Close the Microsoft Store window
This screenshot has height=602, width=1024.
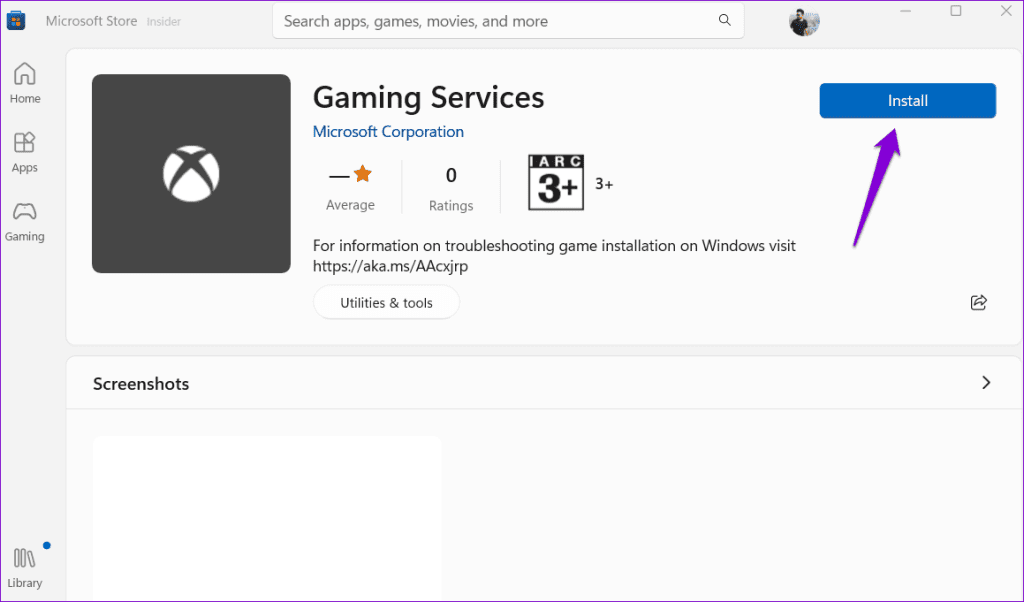pos(1006,11)
